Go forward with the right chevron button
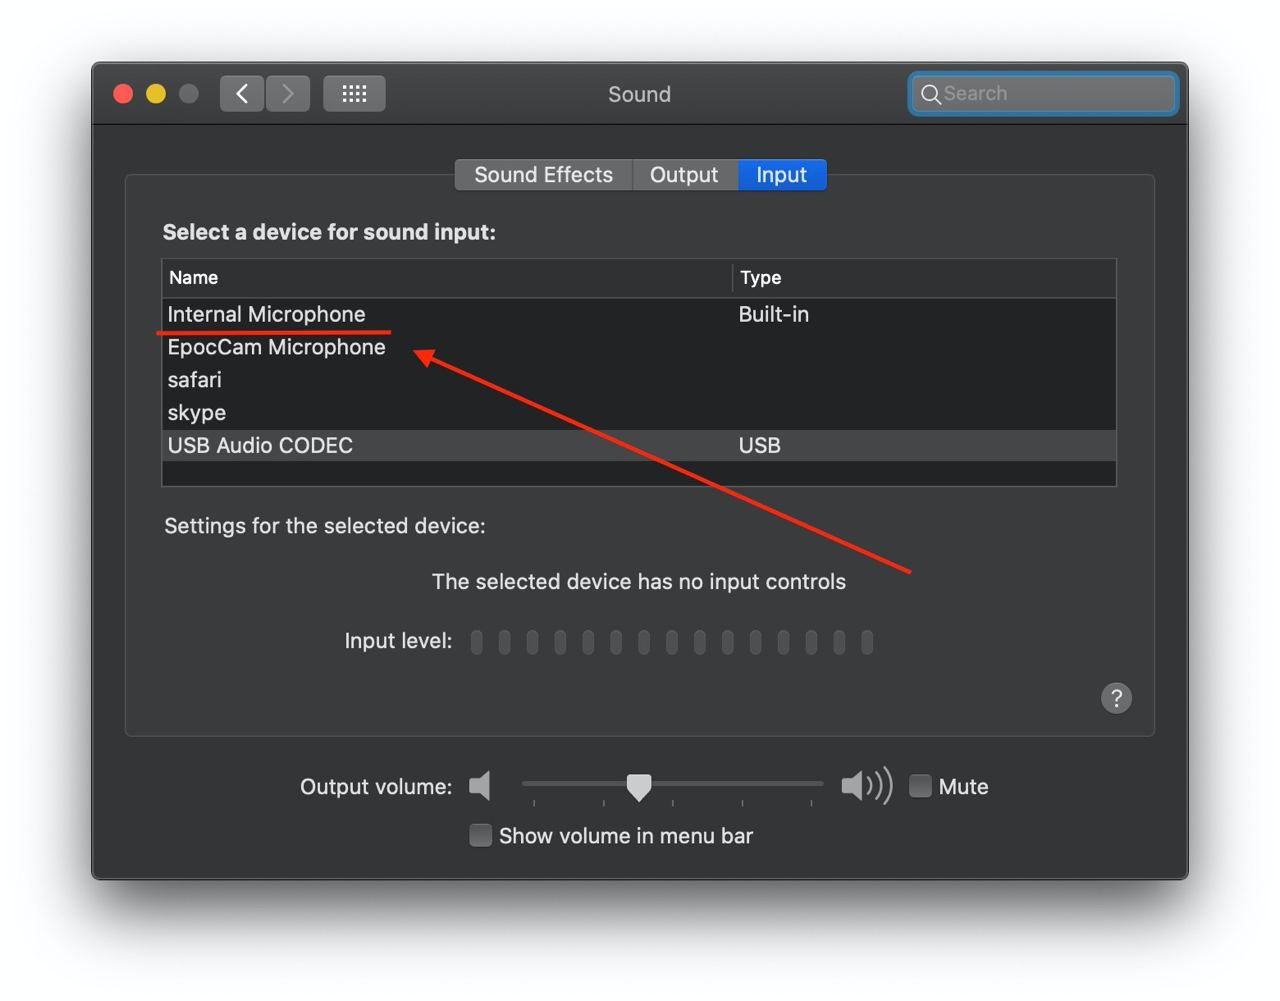Image resolution: width=1280 pixels, height=1001 pixels. click(x=288, y=94)
